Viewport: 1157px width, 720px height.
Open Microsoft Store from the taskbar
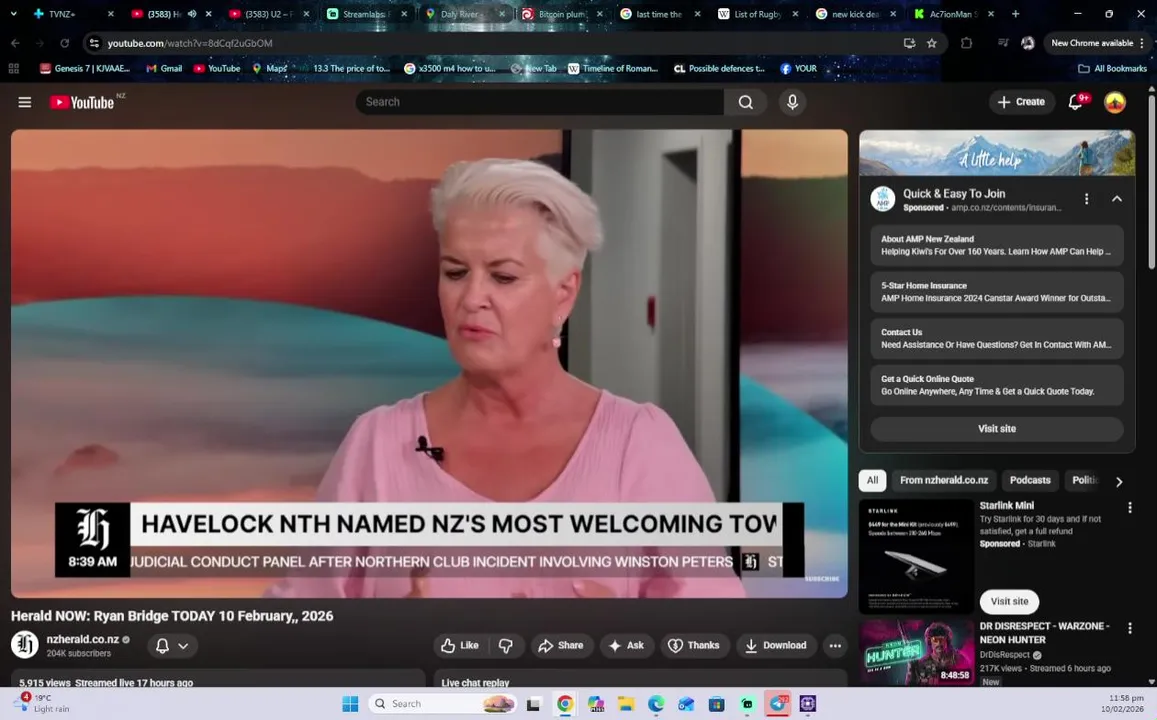(x=716, y=704)
